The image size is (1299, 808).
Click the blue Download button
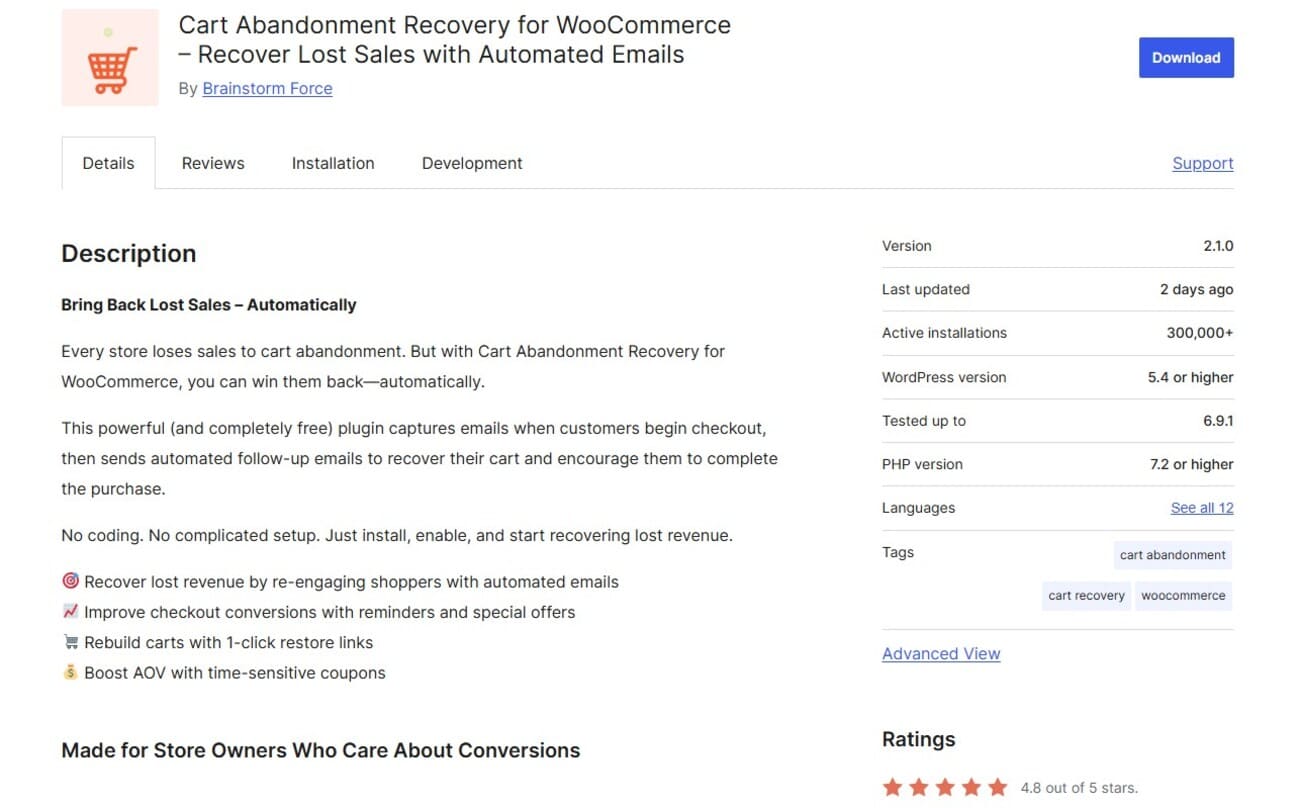[1186, 57]
